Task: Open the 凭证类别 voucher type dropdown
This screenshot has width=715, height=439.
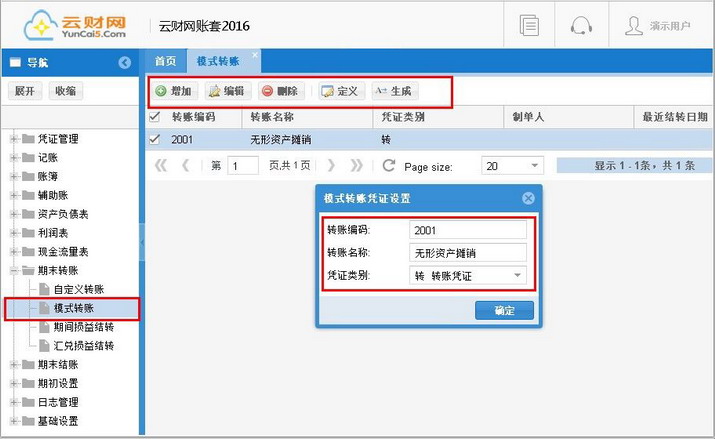Action: tap(518, 275)
